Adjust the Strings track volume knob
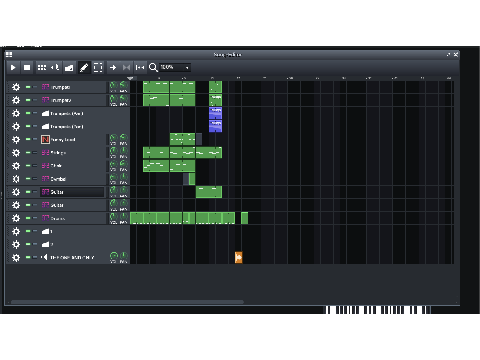 click(x=113, y=151)
